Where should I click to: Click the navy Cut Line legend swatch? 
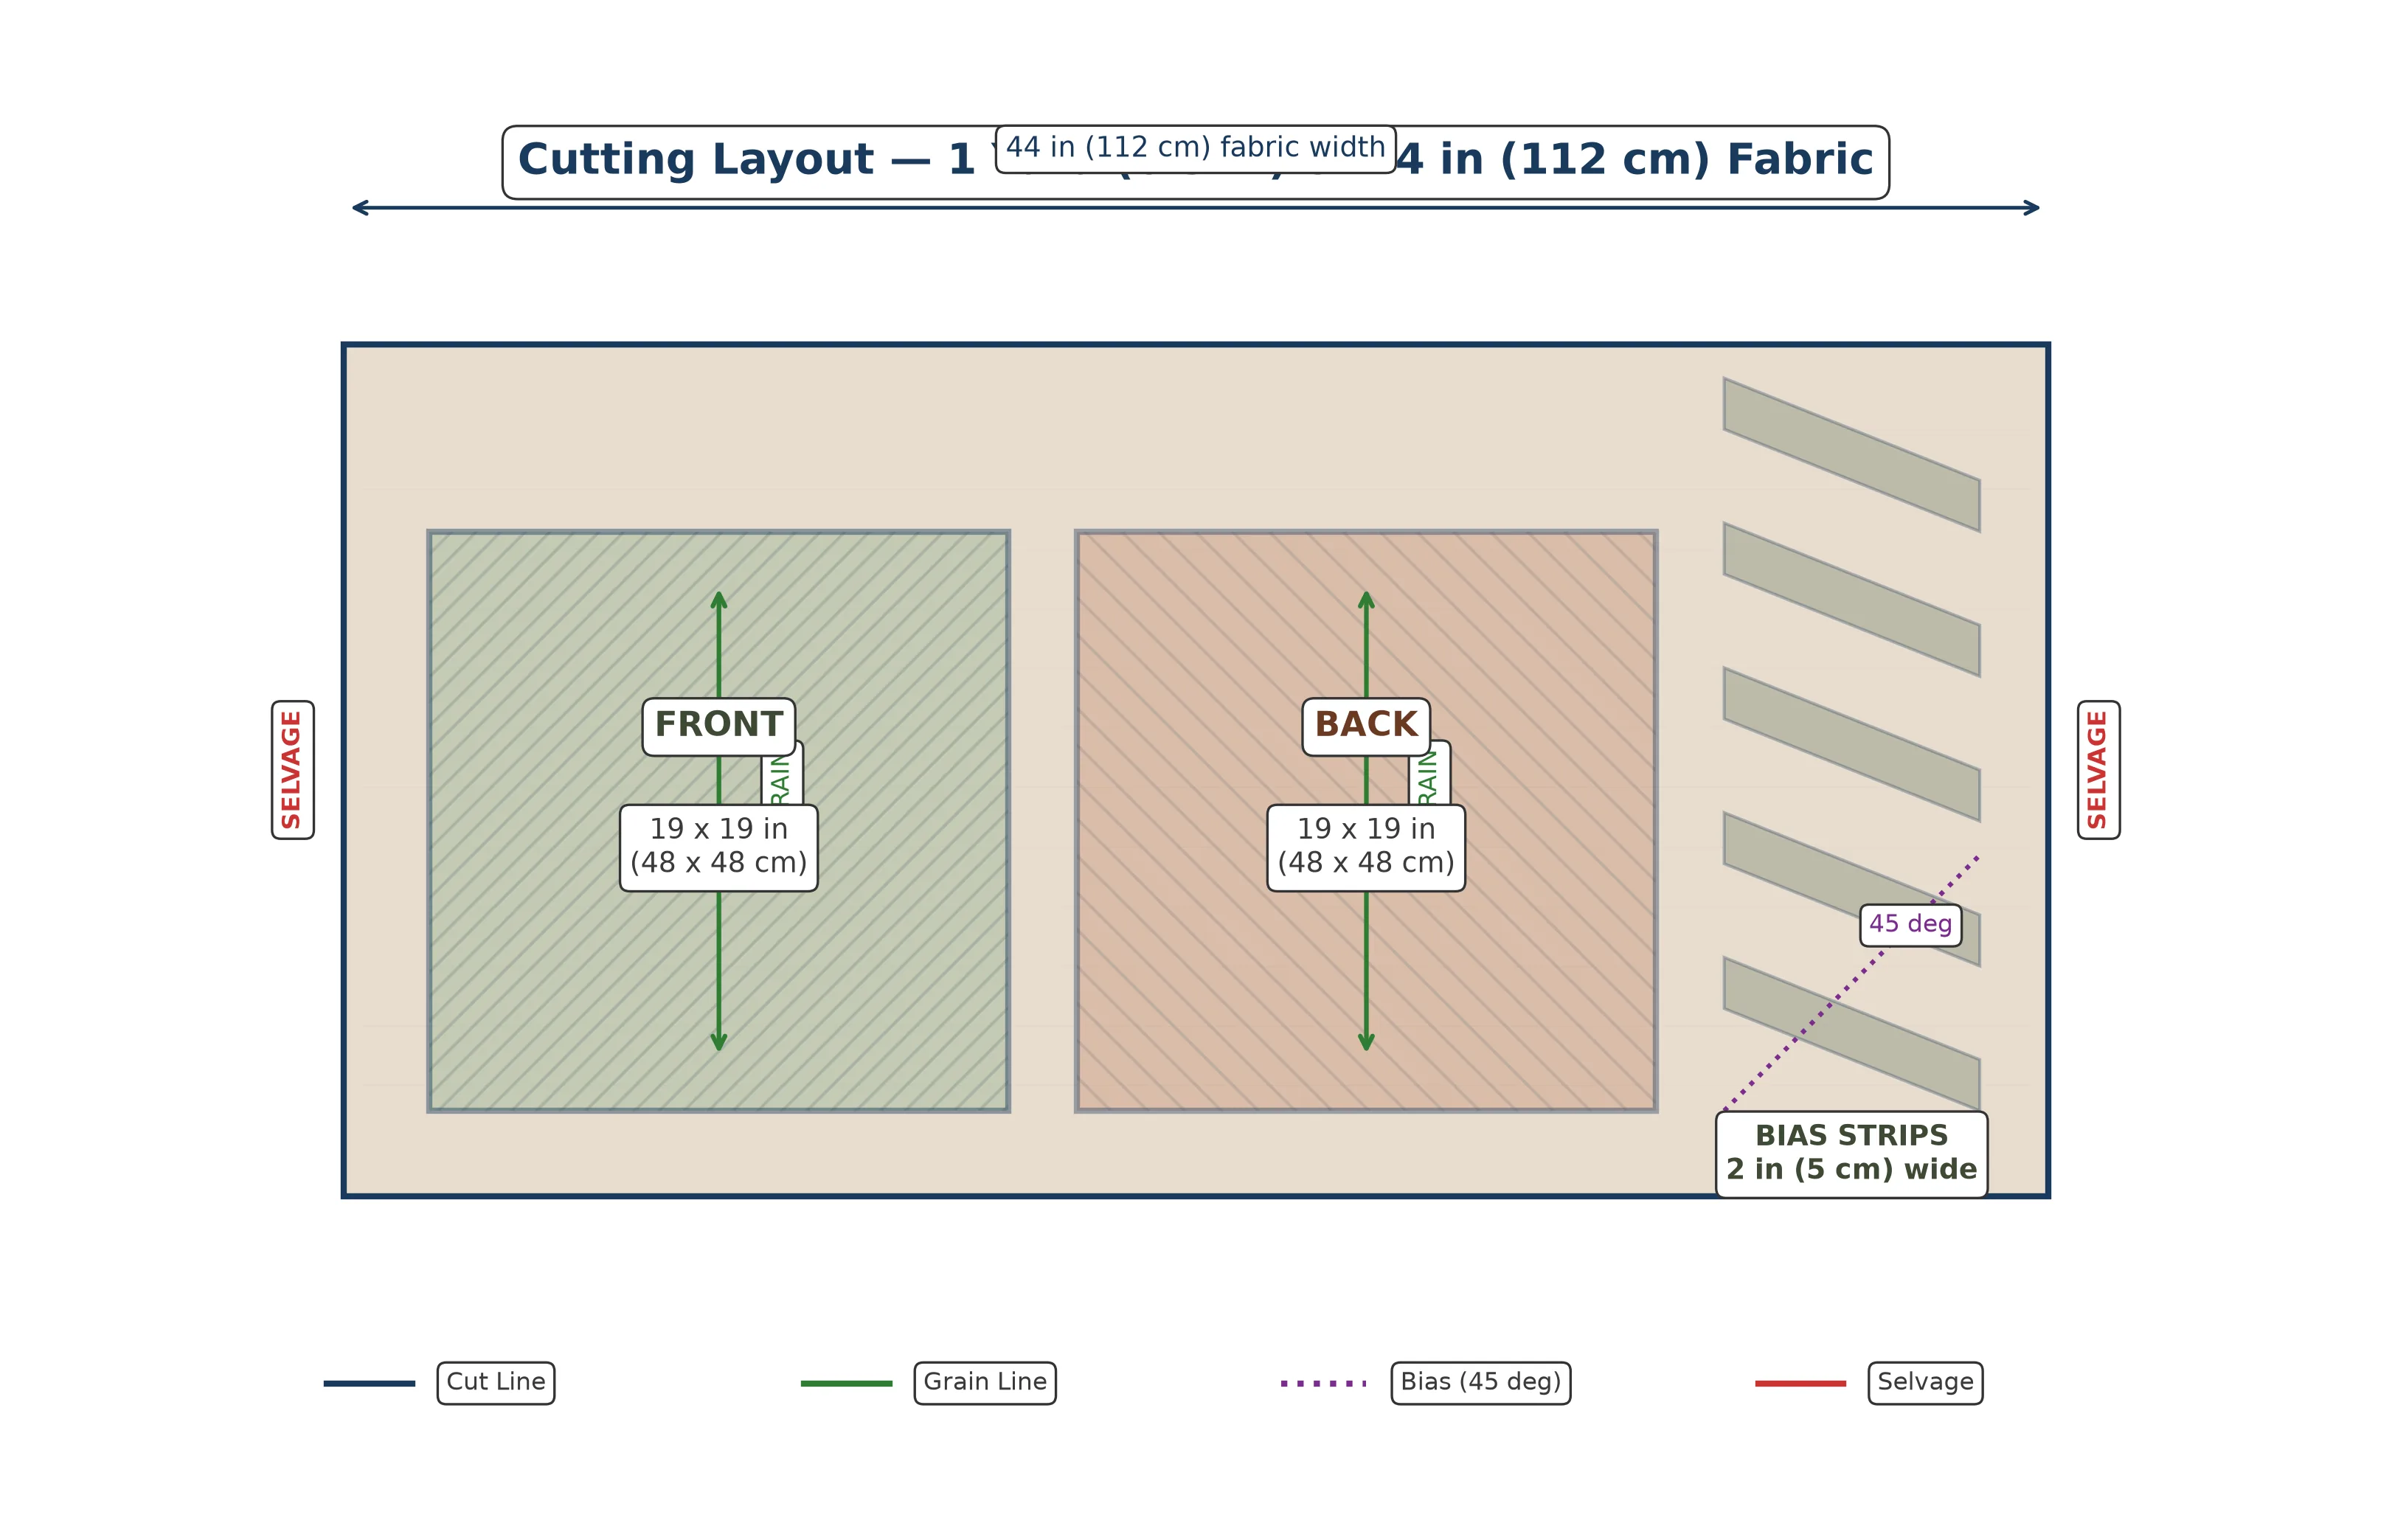point(369,1383)
